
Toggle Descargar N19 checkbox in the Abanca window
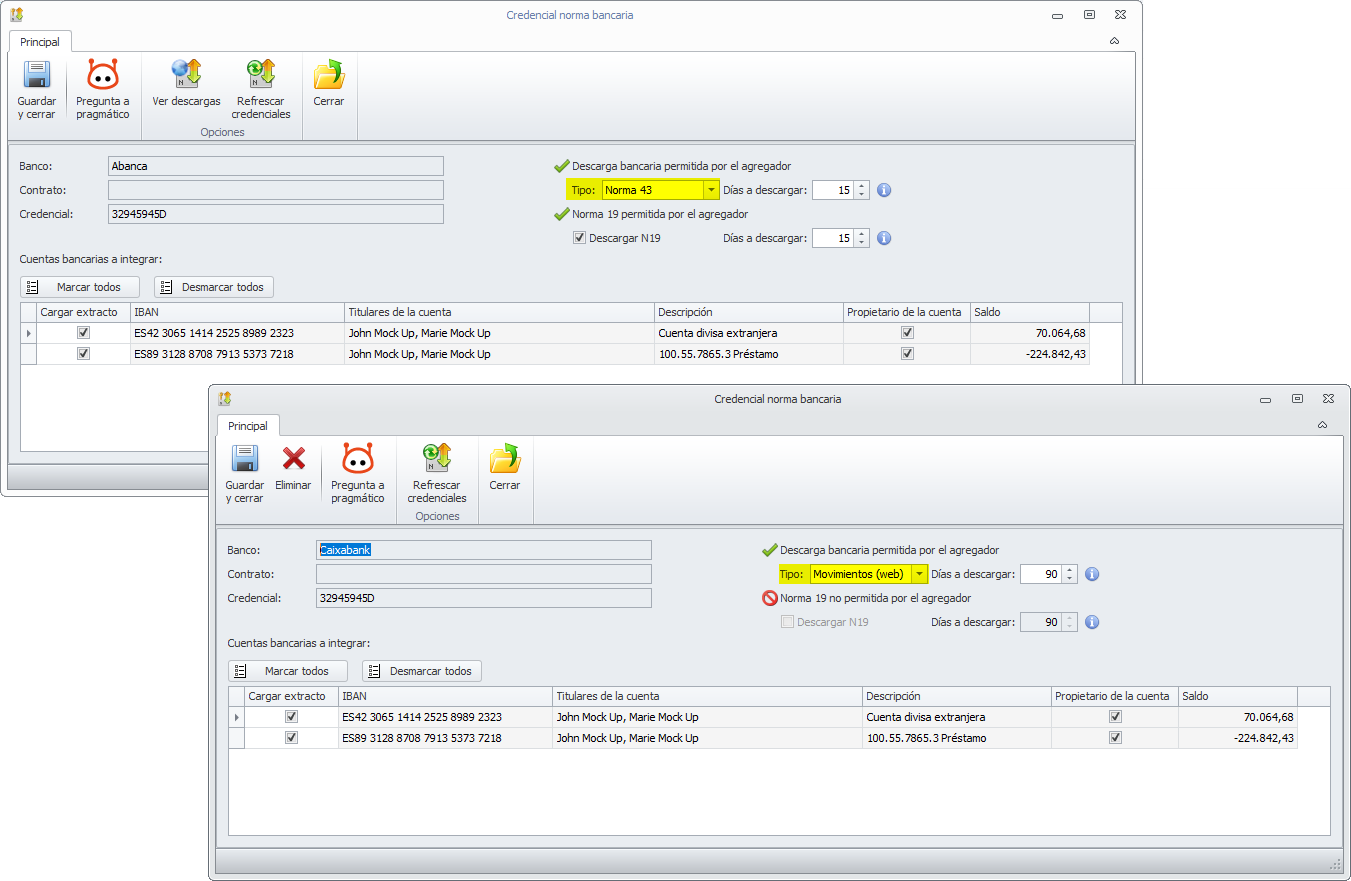579,238
